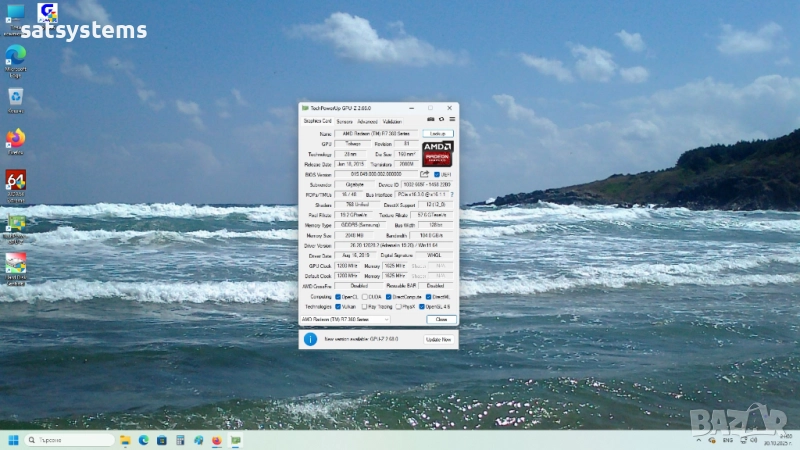This screenshot has width=800, height=450.
Task: Open the Advanced tab
Action: tap(367, 121)
